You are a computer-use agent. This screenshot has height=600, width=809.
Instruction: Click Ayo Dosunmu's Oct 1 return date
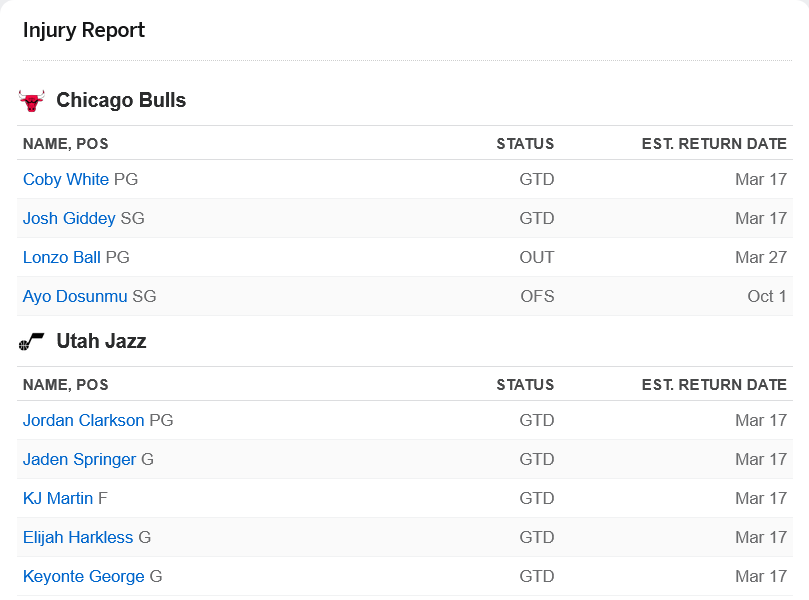coord(767,296)
